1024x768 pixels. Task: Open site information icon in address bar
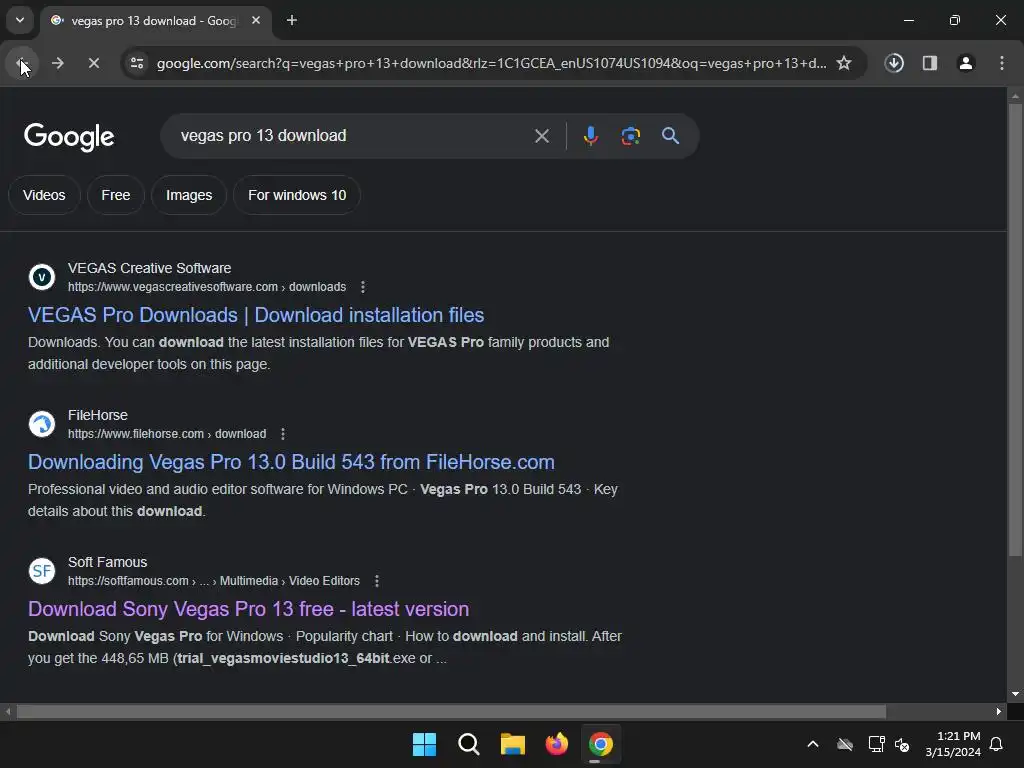click(137, 63)
